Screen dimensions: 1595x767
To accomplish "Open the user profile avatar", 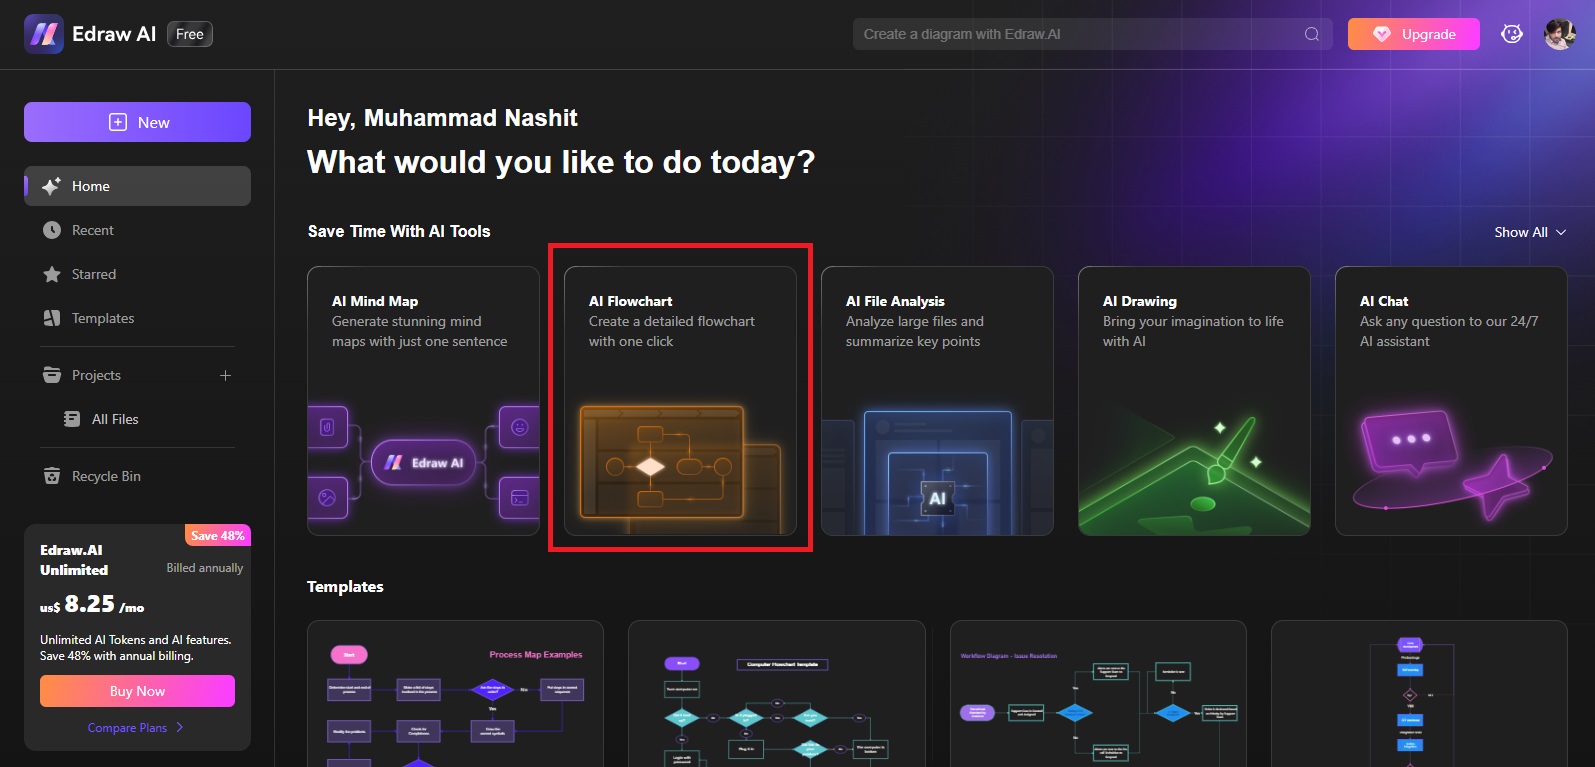I will tap(1560, 34).
